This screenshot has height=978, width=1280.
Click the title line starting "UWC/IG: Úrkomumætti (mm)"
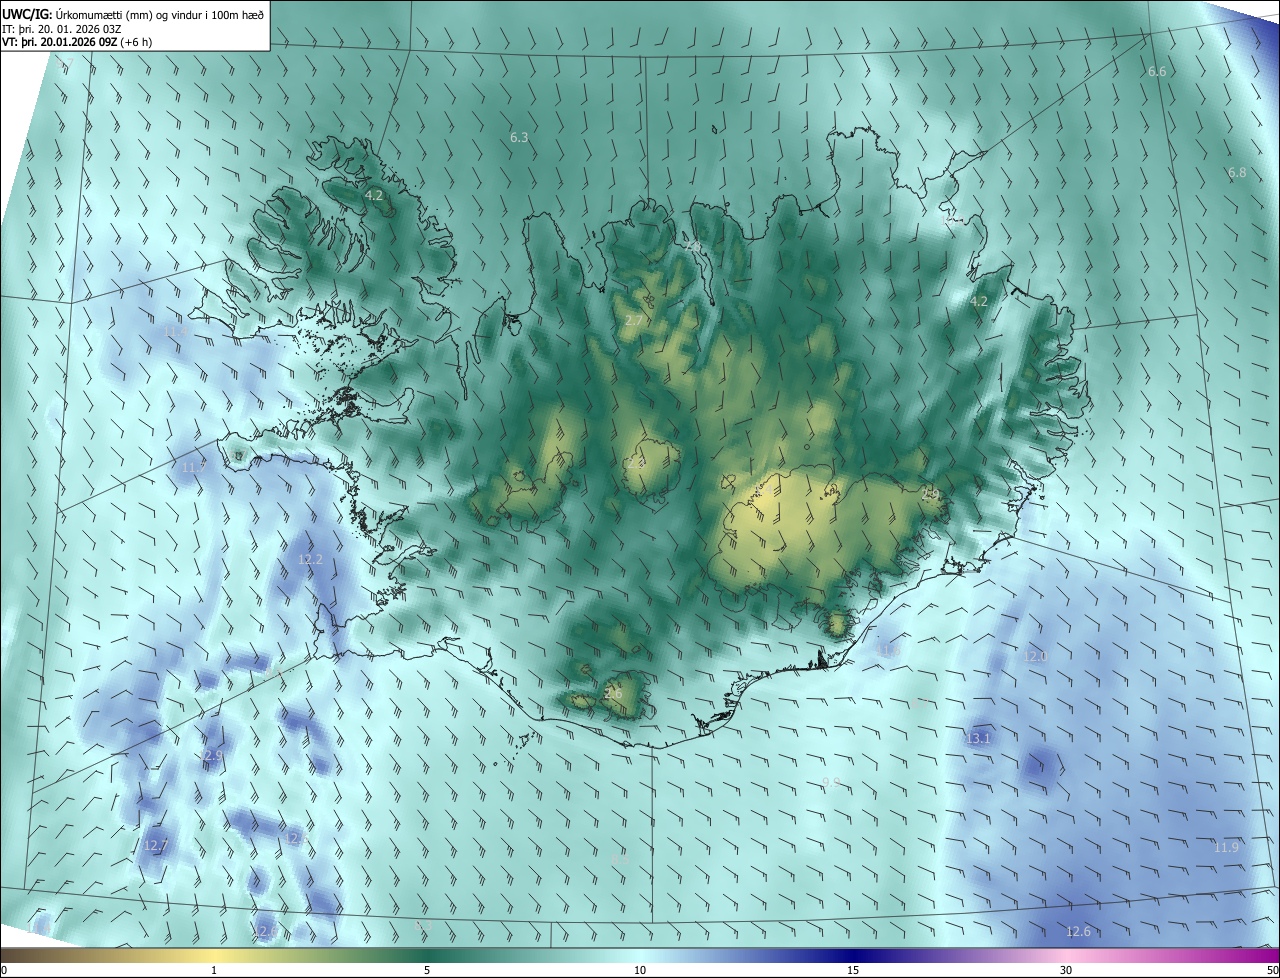133,13
